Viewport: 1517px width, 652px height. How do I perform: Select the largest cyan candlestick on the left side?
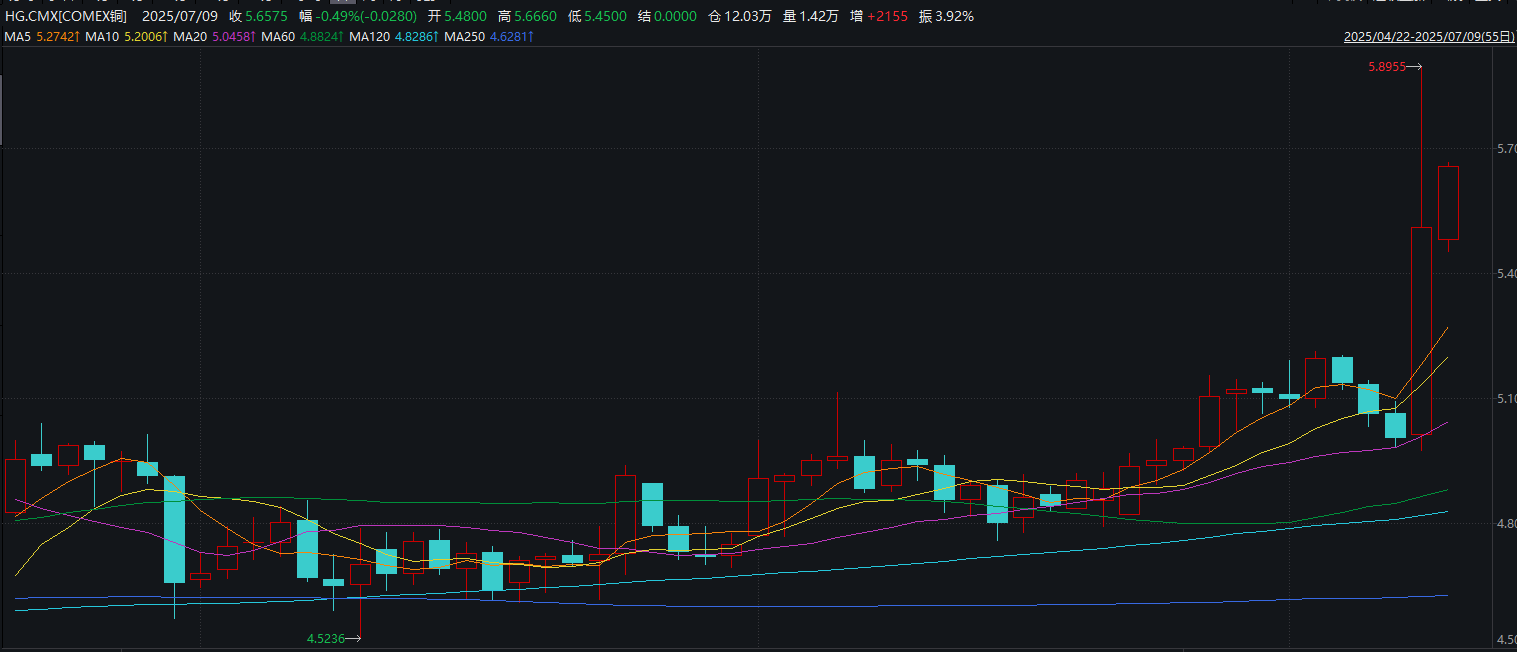click(174, 528)
